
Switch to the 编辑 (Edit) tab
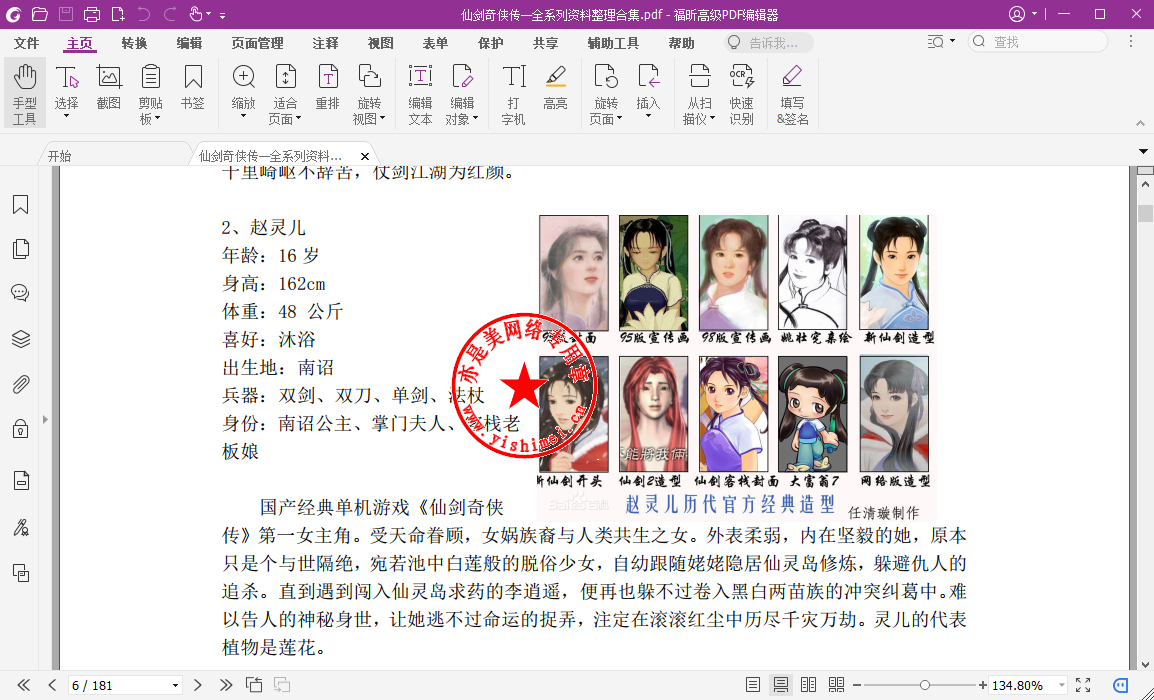click(x=189, y=43)
